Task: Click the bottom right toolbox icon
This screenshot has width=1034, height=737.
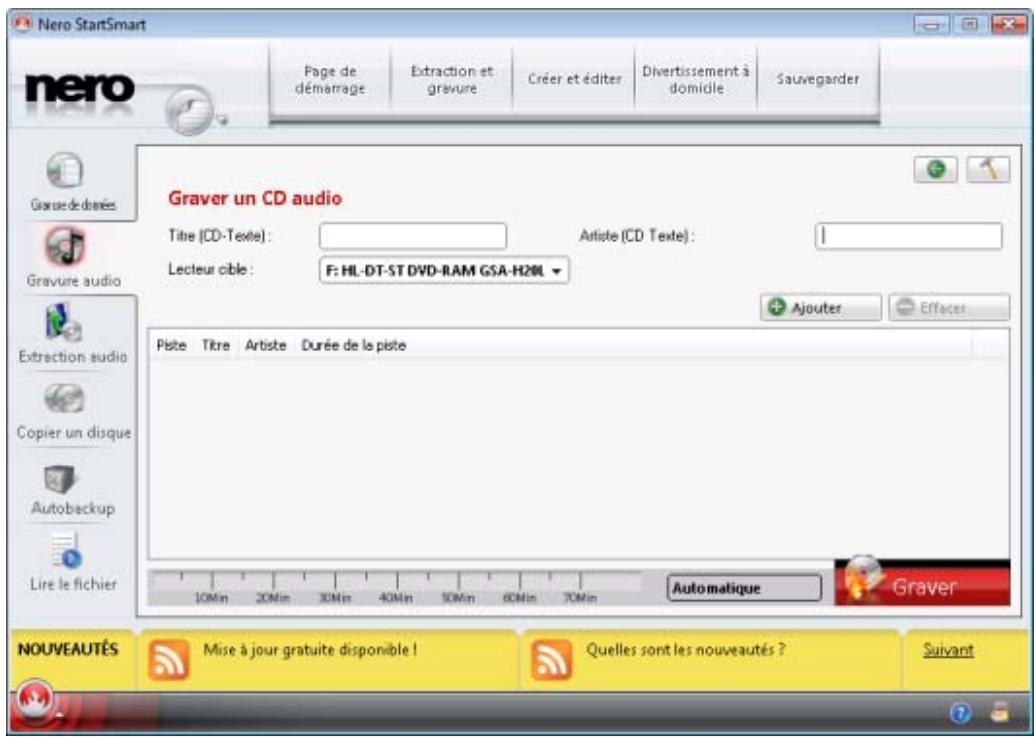Action: click(1000, 713)
